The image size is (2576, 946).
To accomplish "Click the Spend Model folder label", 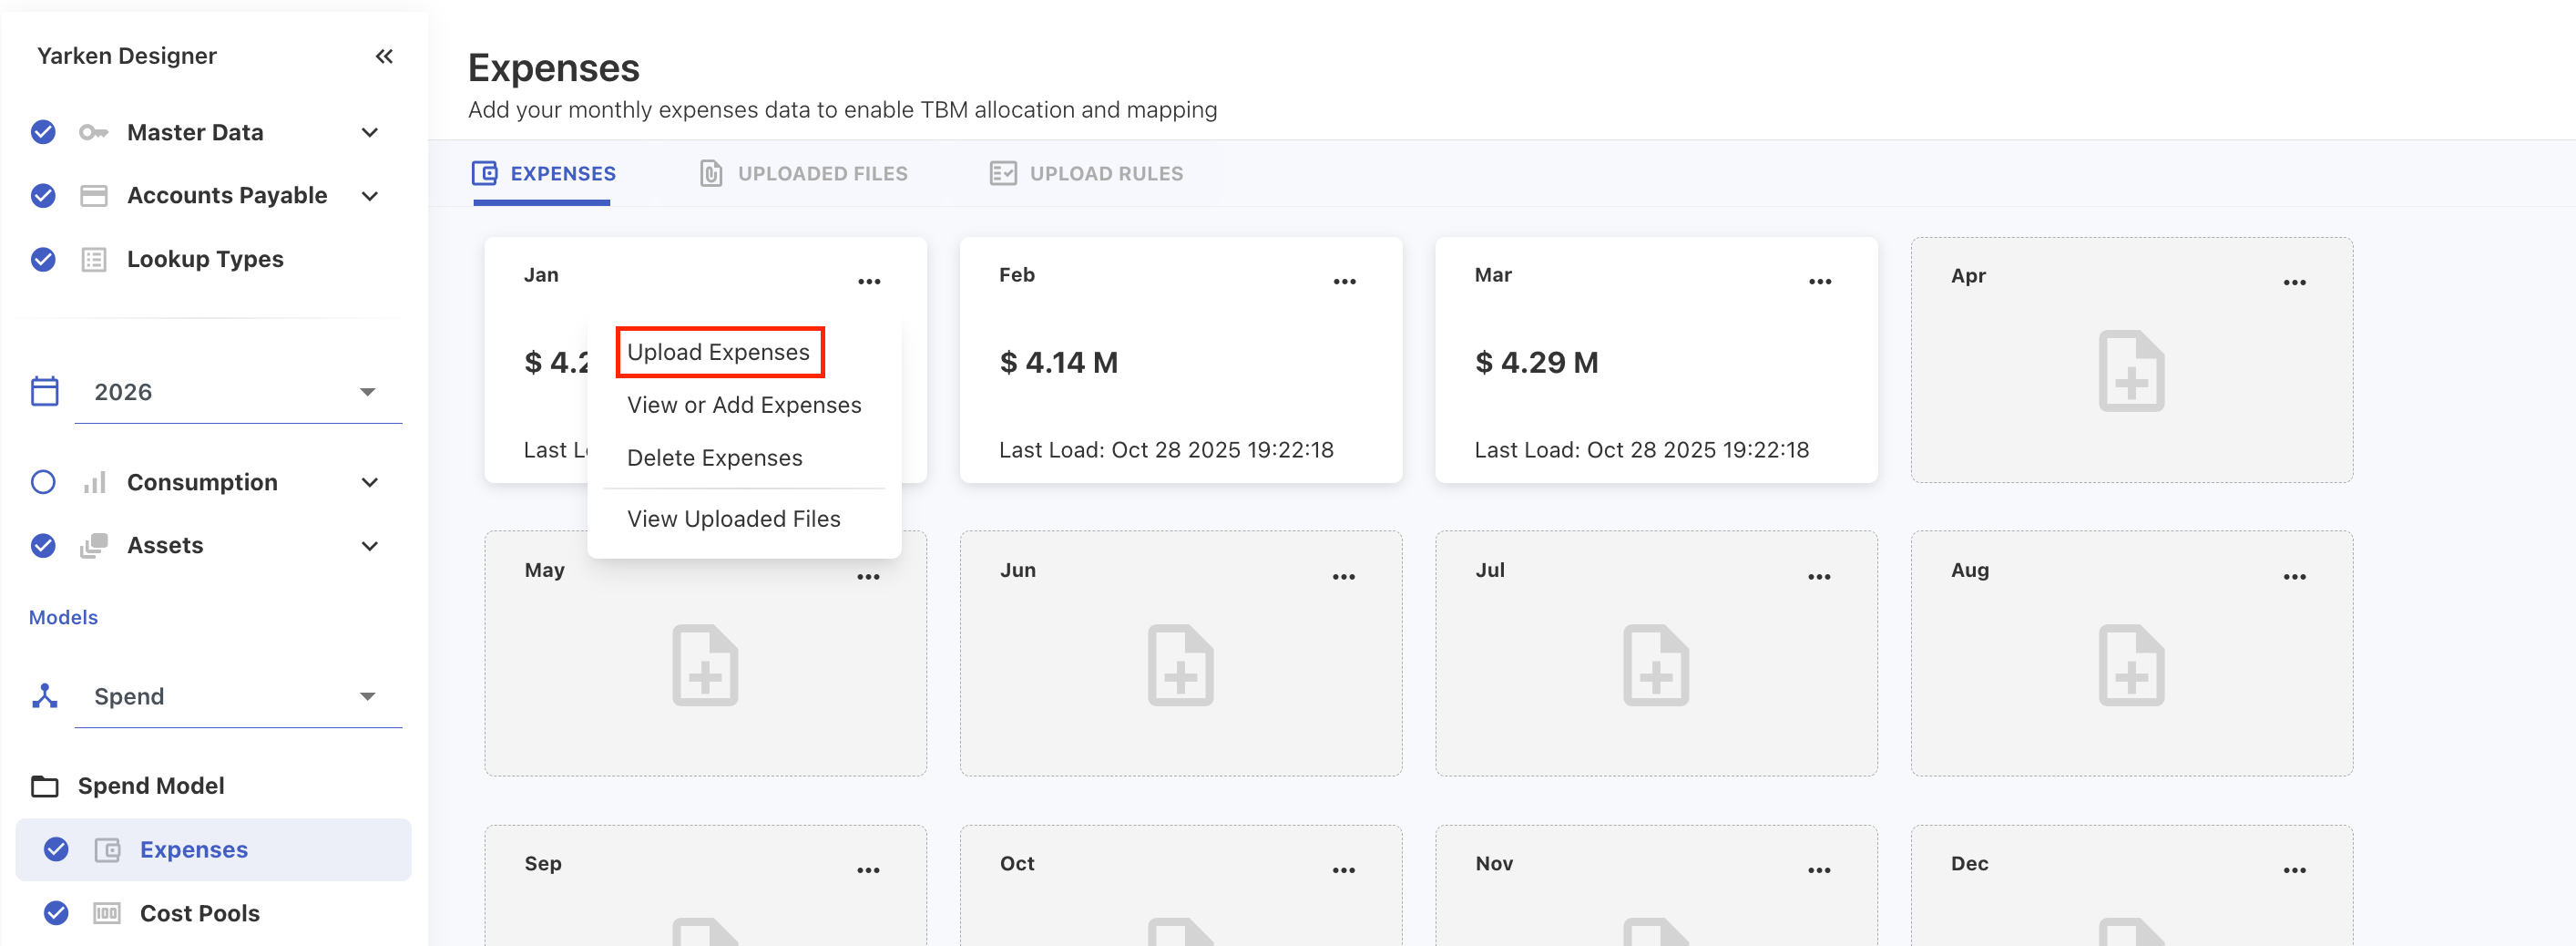I will coord(151,786).
